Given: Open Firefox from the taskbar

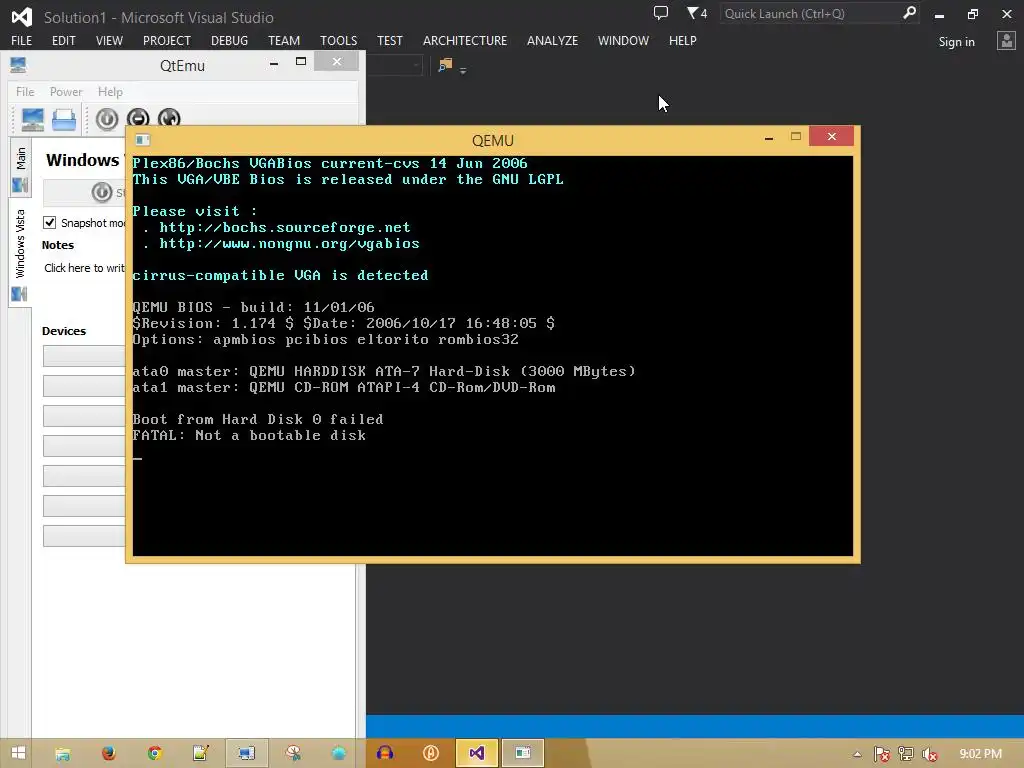Looking at the screenshot, I should 108,754.
